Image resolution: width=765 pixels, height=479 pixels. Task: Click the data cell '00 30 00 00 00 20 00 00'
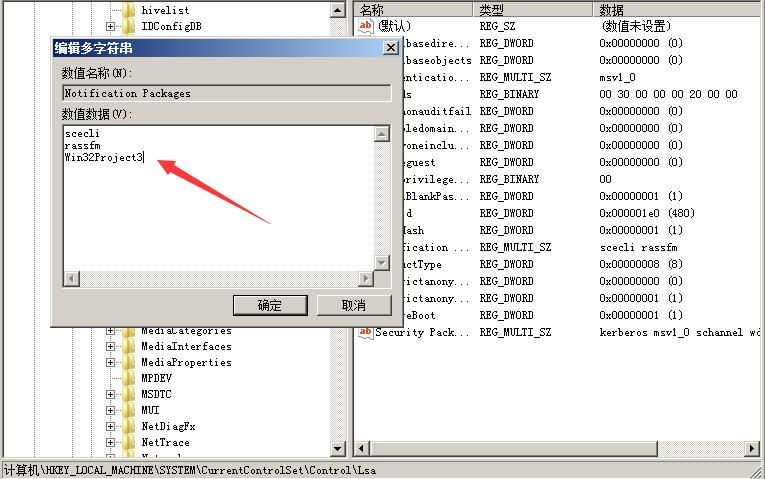point(668,94)
